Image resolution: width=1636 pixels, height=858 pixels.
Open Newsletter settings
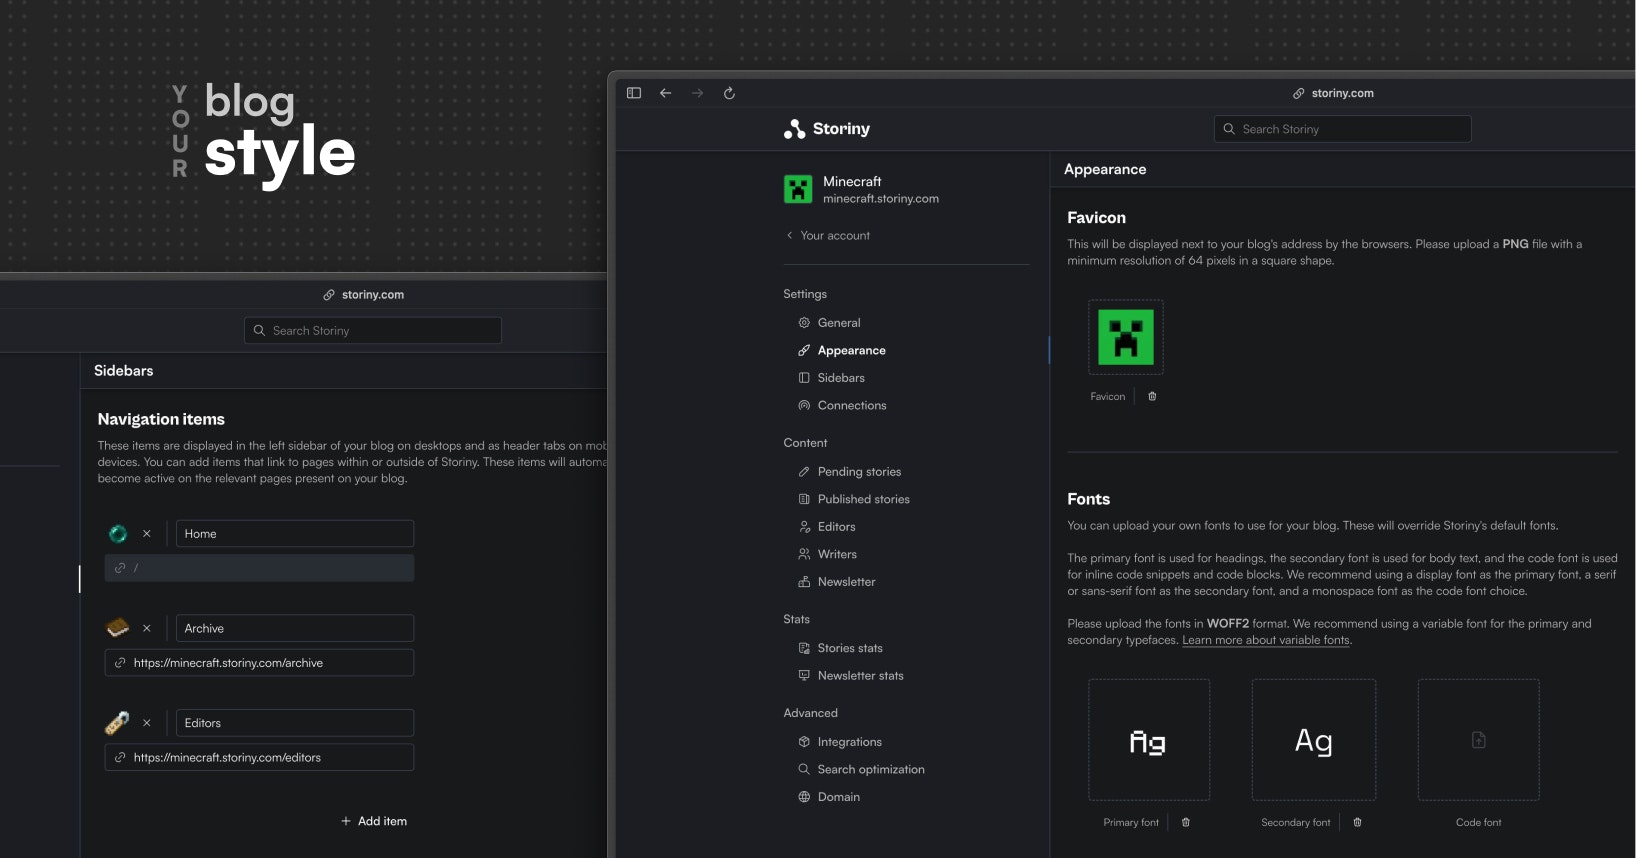[837, 582]
